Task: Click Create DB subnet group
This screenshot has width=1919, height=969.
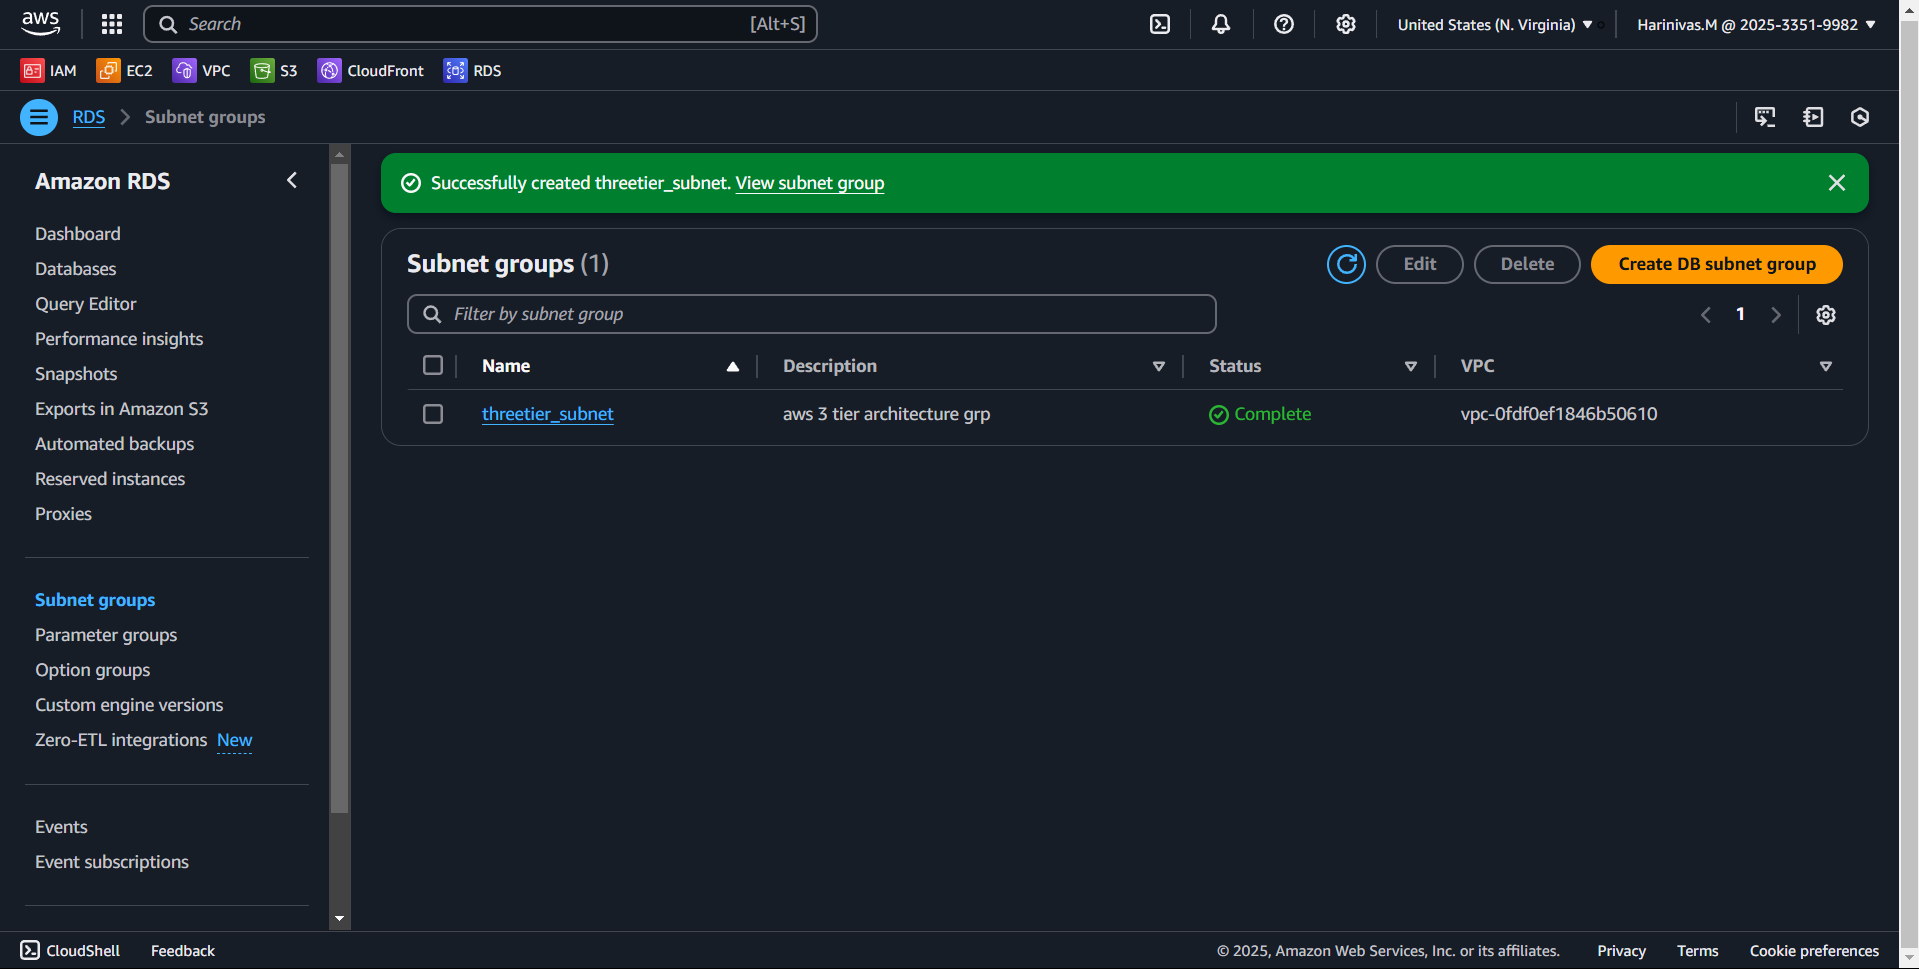Action: tap(1717, 264)
